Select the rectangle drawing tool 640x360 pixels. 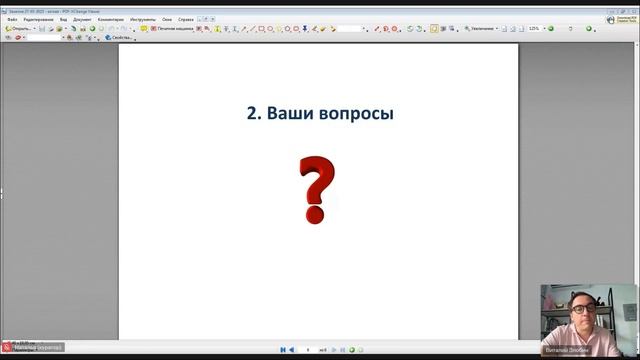(x=261, y=29)
